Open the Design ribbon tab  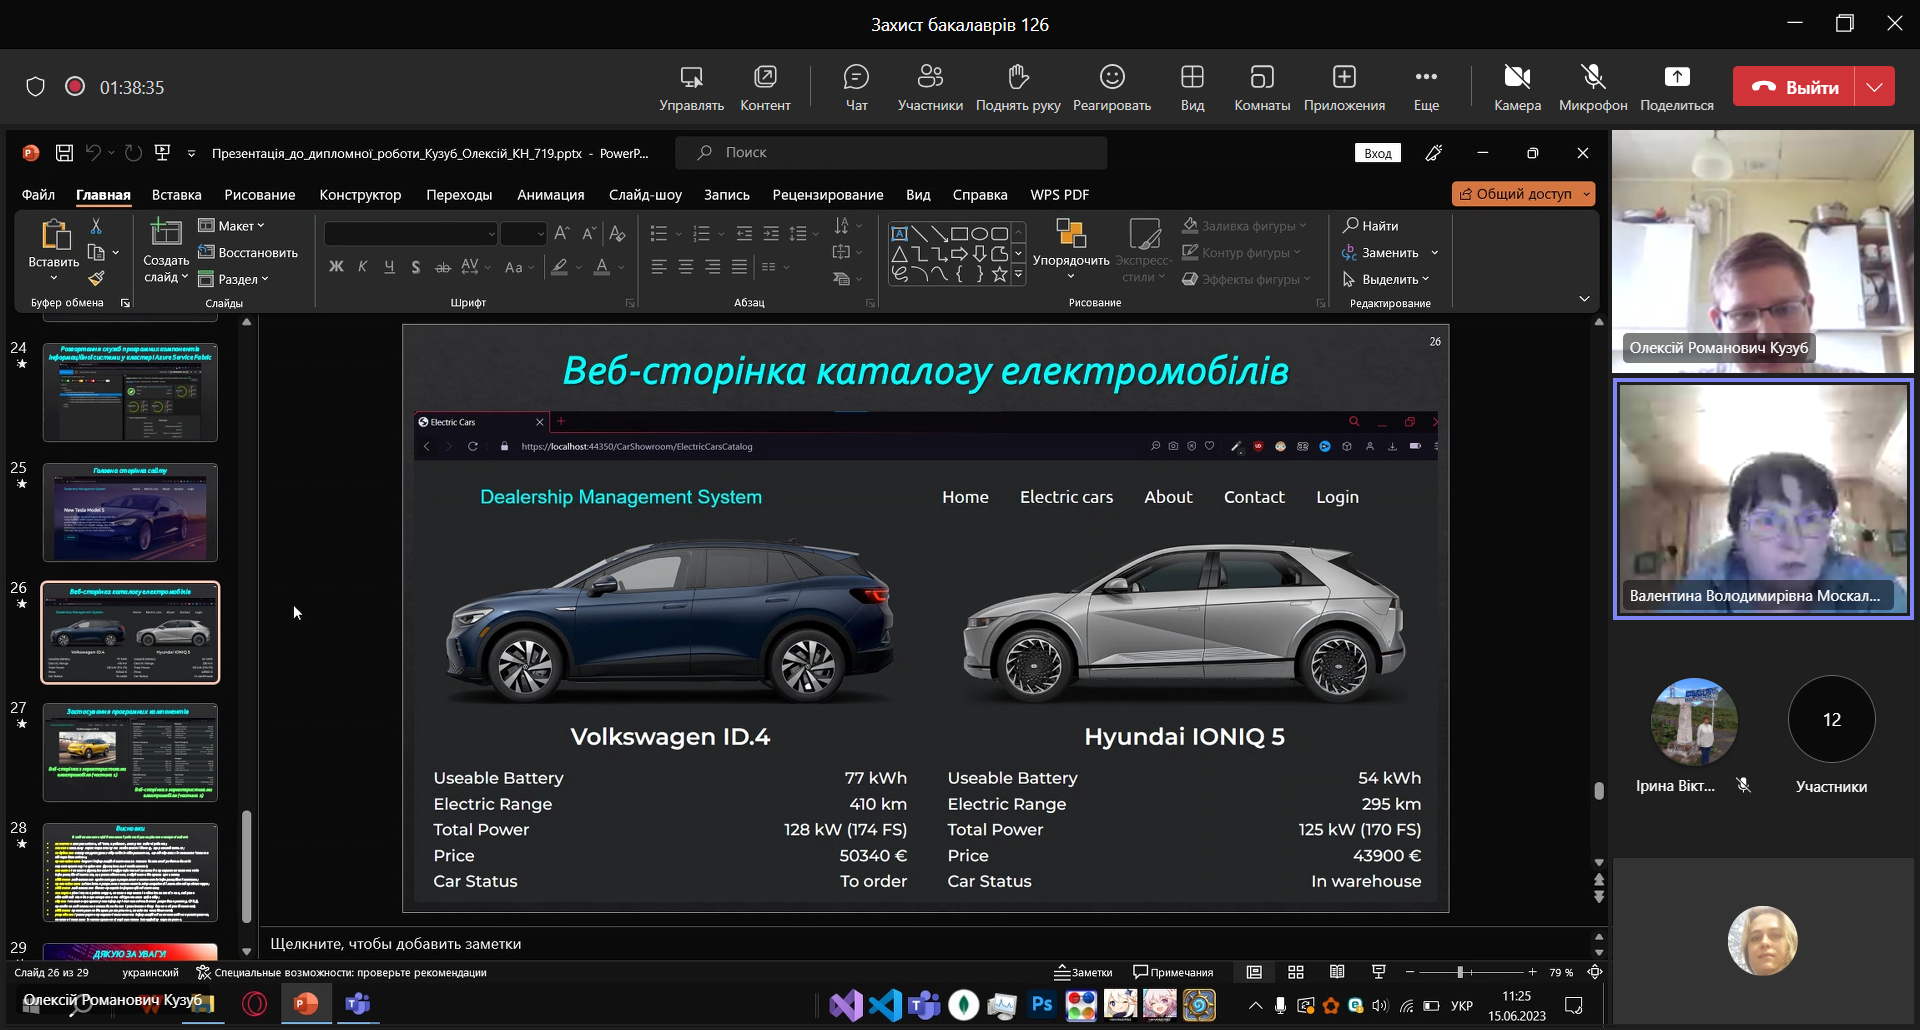pos(360,195)
